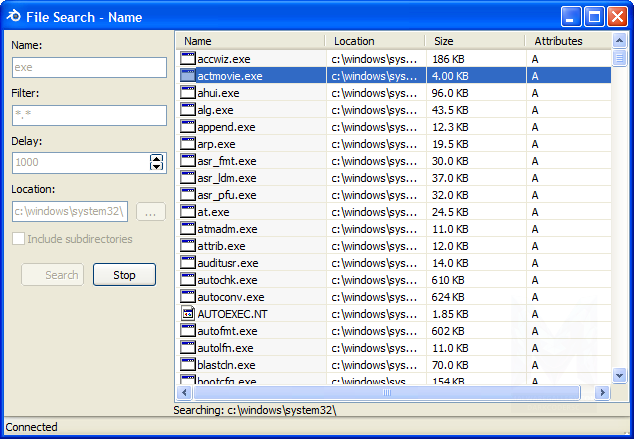Screen dimensions: 634x439
Task: Increase the Delay value with up arrow
Action: point(157,158)
